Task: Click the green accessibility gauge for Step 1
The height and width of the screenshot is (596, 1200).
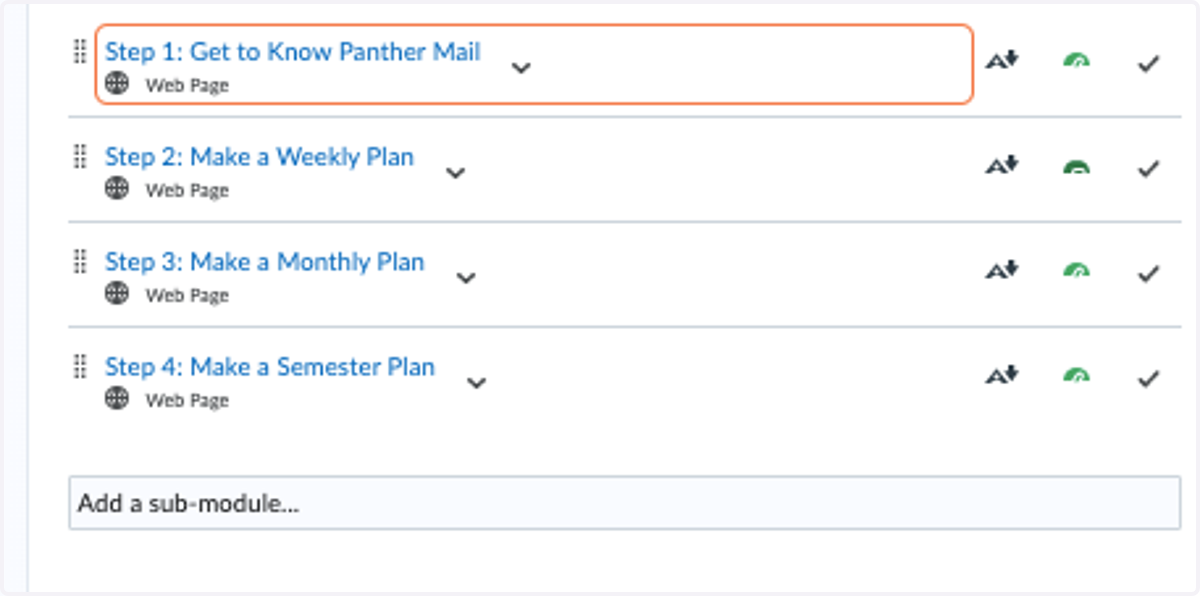Action: [x=1076, y=62]
